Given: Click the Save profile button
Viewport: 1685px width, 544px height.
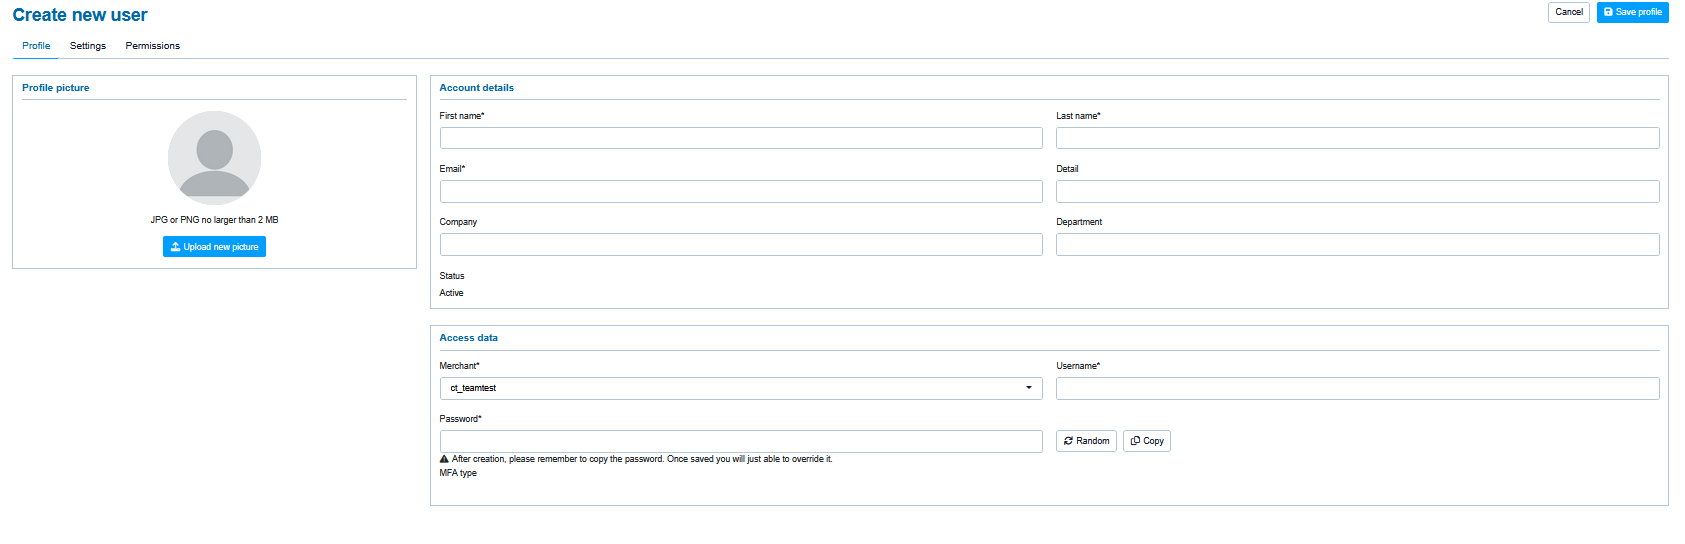Looking at the screenshot, I should (1632, 12).
